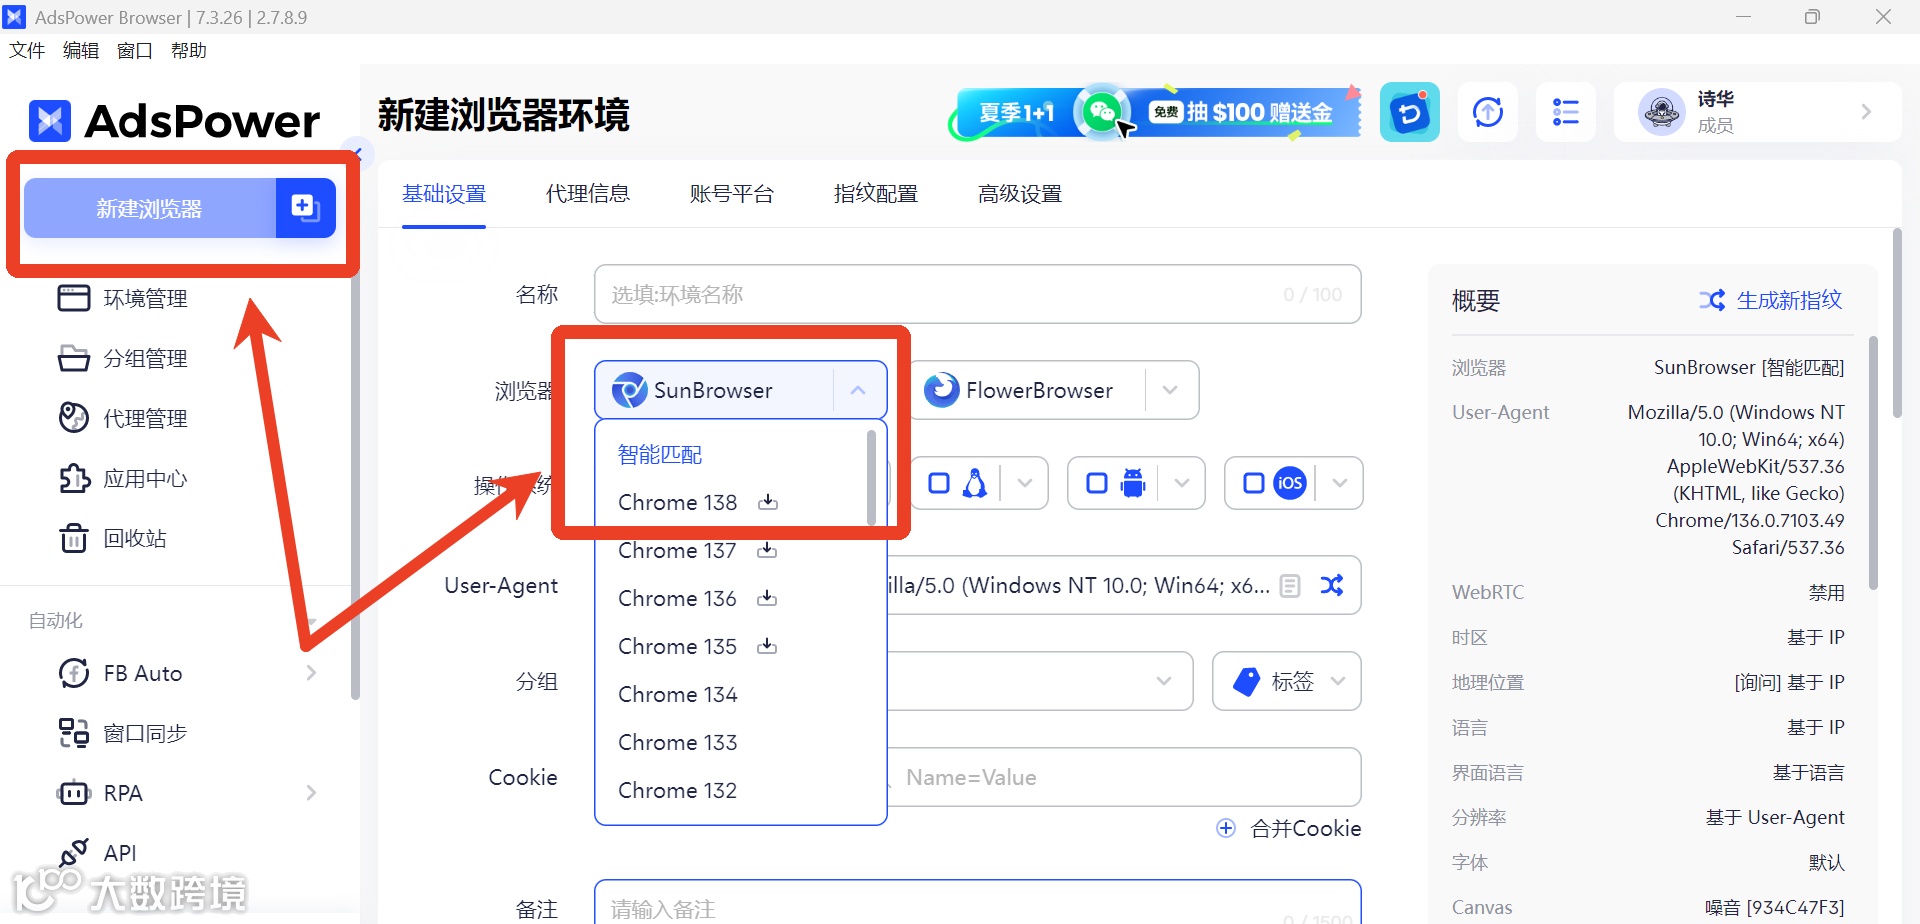Image resolution: width=1920 pixels, height=924 pixels.
Task: Click the Canvas value 噪音 [934C47F3]
Action: (1774, 907)
